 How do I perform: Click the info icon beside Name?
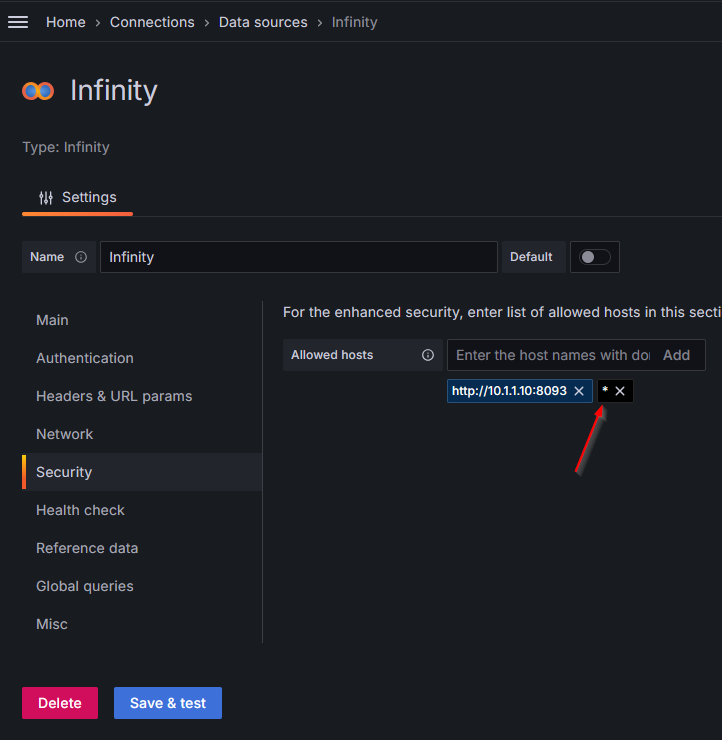(x=81, y=257)
